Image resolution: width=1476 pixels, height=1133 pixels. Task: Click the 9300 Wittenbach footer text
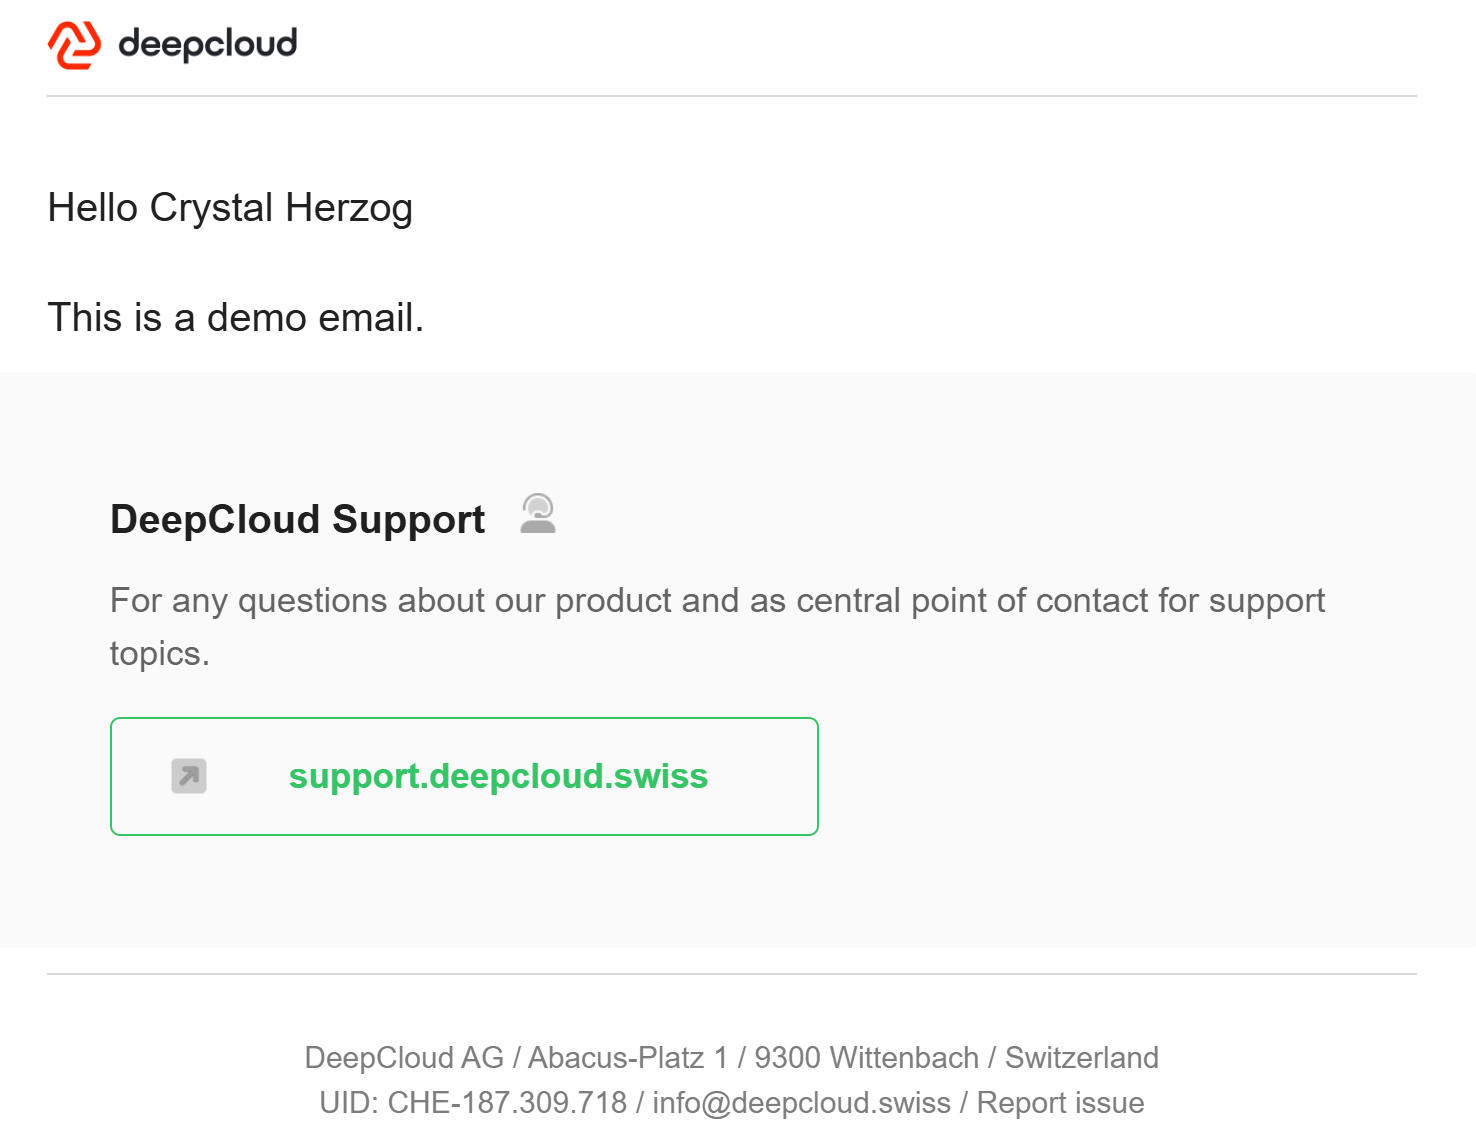(x=866, y=1057)
